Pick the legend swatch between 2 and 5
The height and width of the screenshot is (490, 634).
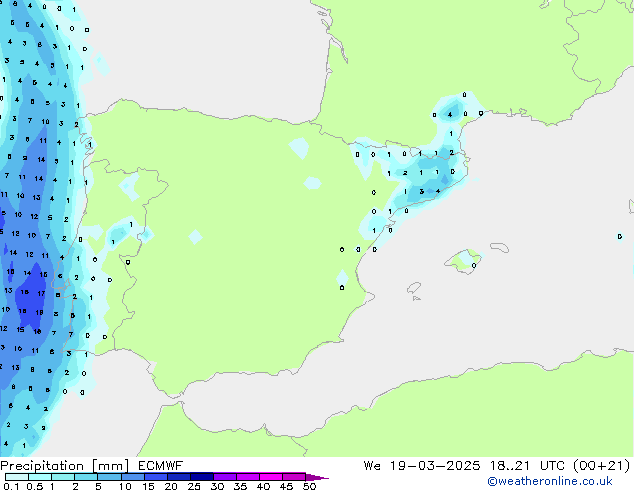[86, 477]
